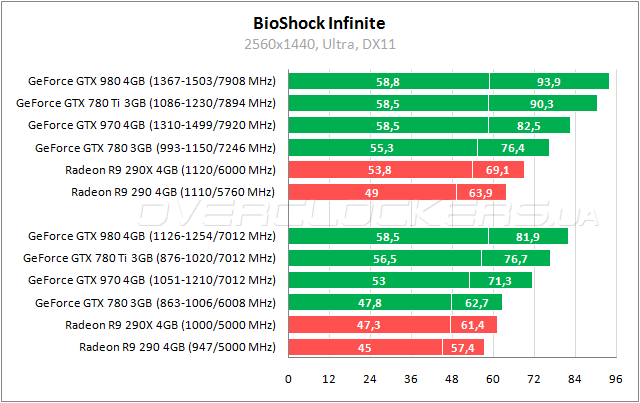640x403 pixels.
Task: Click the BioShock Infinite chart title
Action: (x=319, y=22)
